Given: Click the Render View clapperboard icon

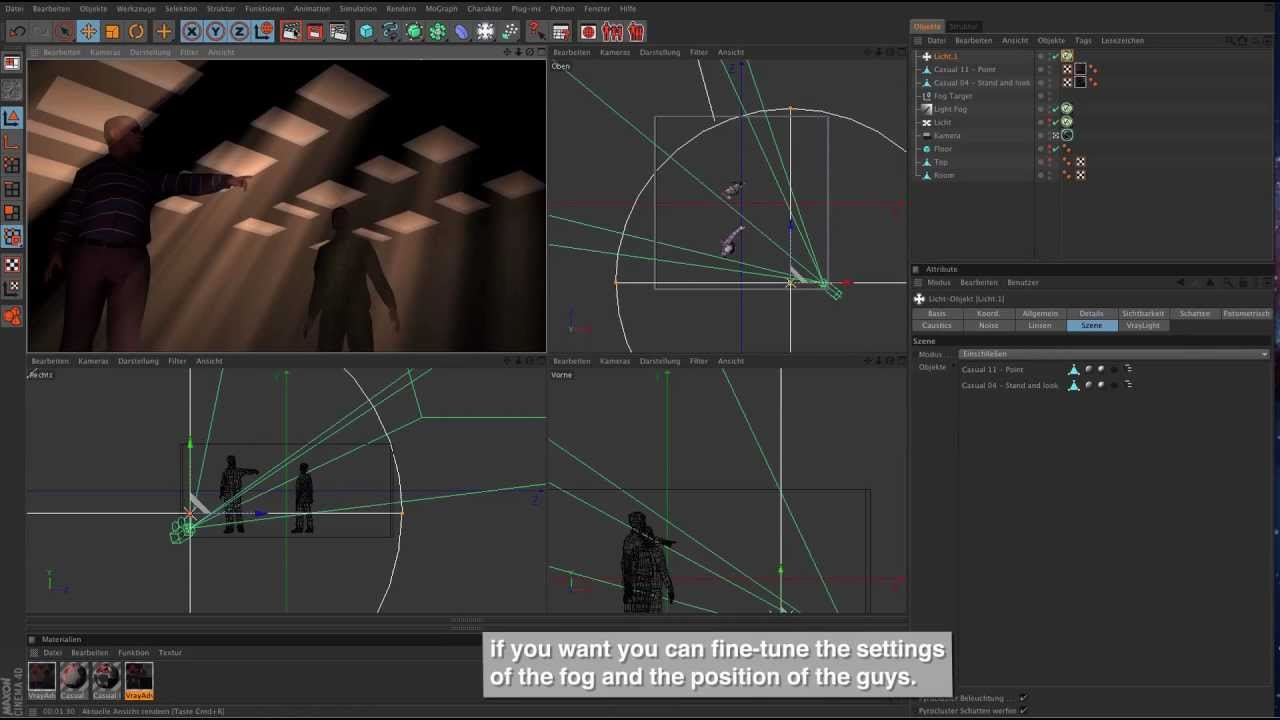Looking at the screenshot, I should click(291, 32).
